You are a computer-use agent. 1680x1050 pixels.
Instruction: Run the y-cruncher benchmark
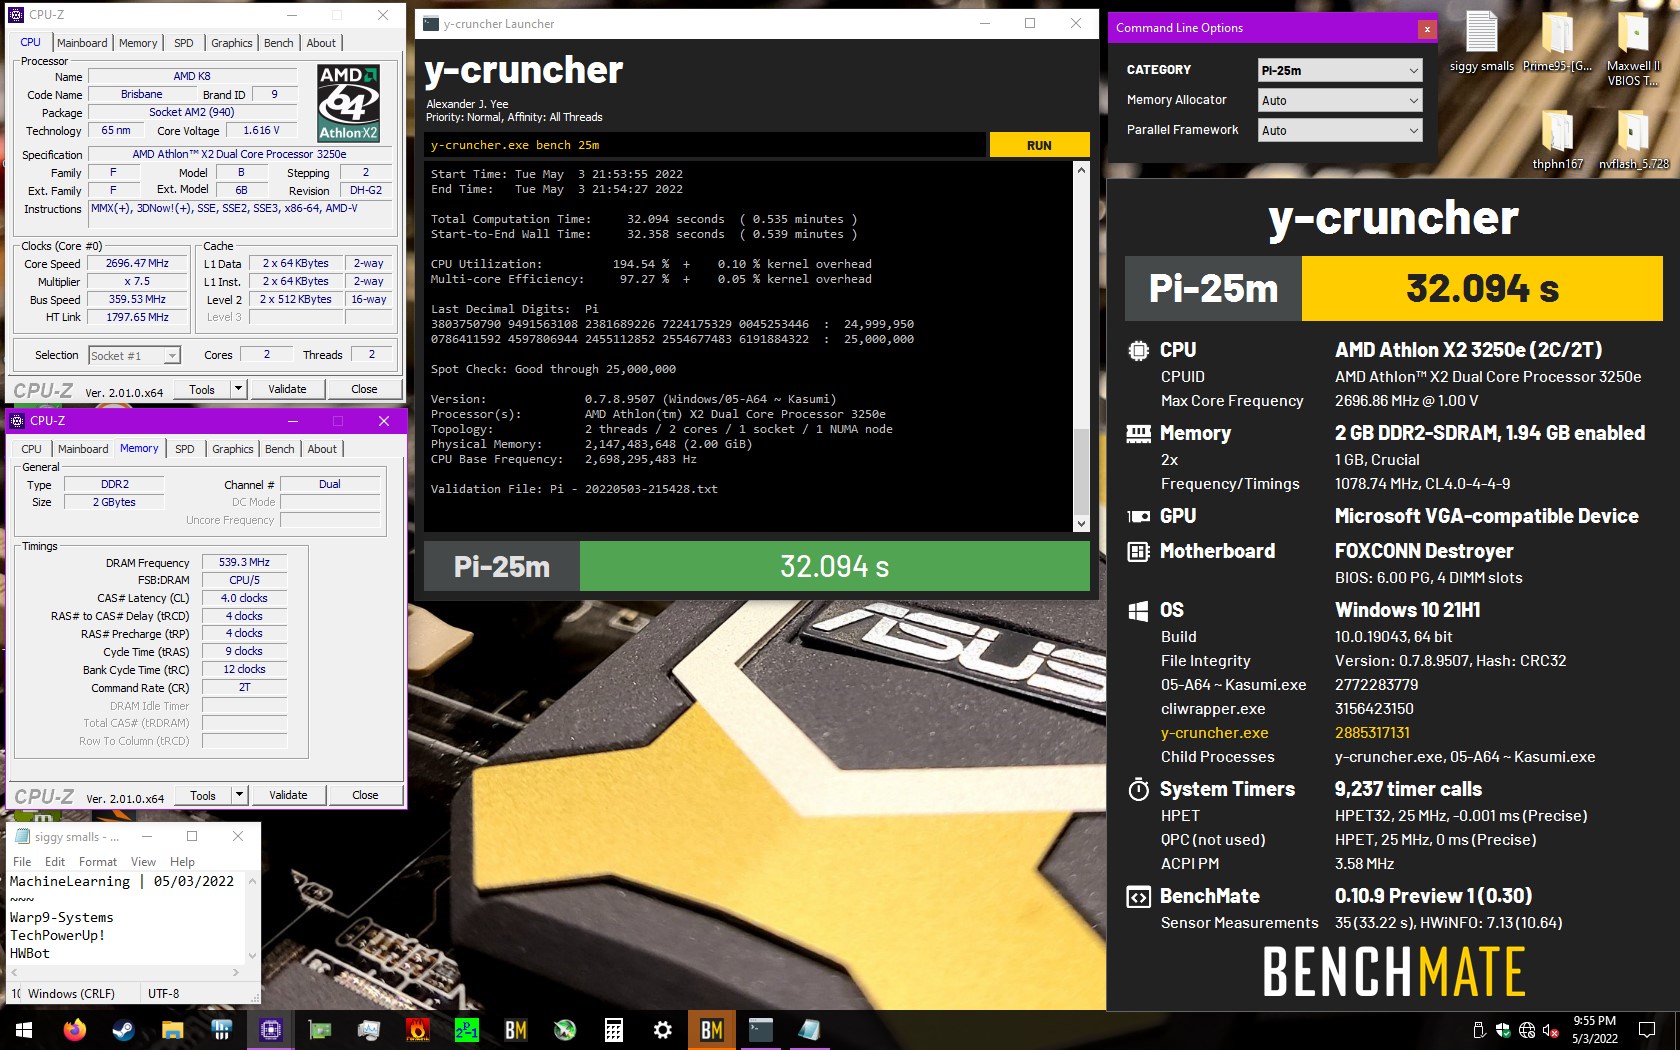coord(1039,145)
